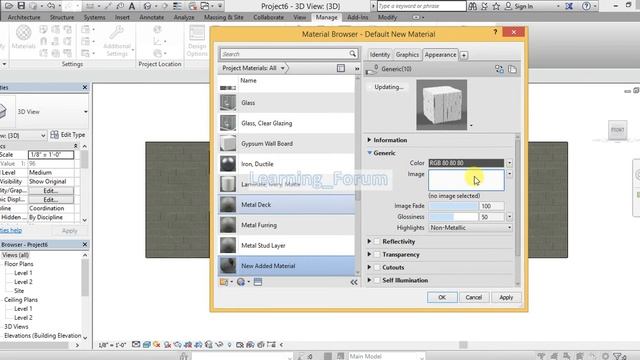
Task: Open the Architecture ribbon tab
Action: point(24,18)
